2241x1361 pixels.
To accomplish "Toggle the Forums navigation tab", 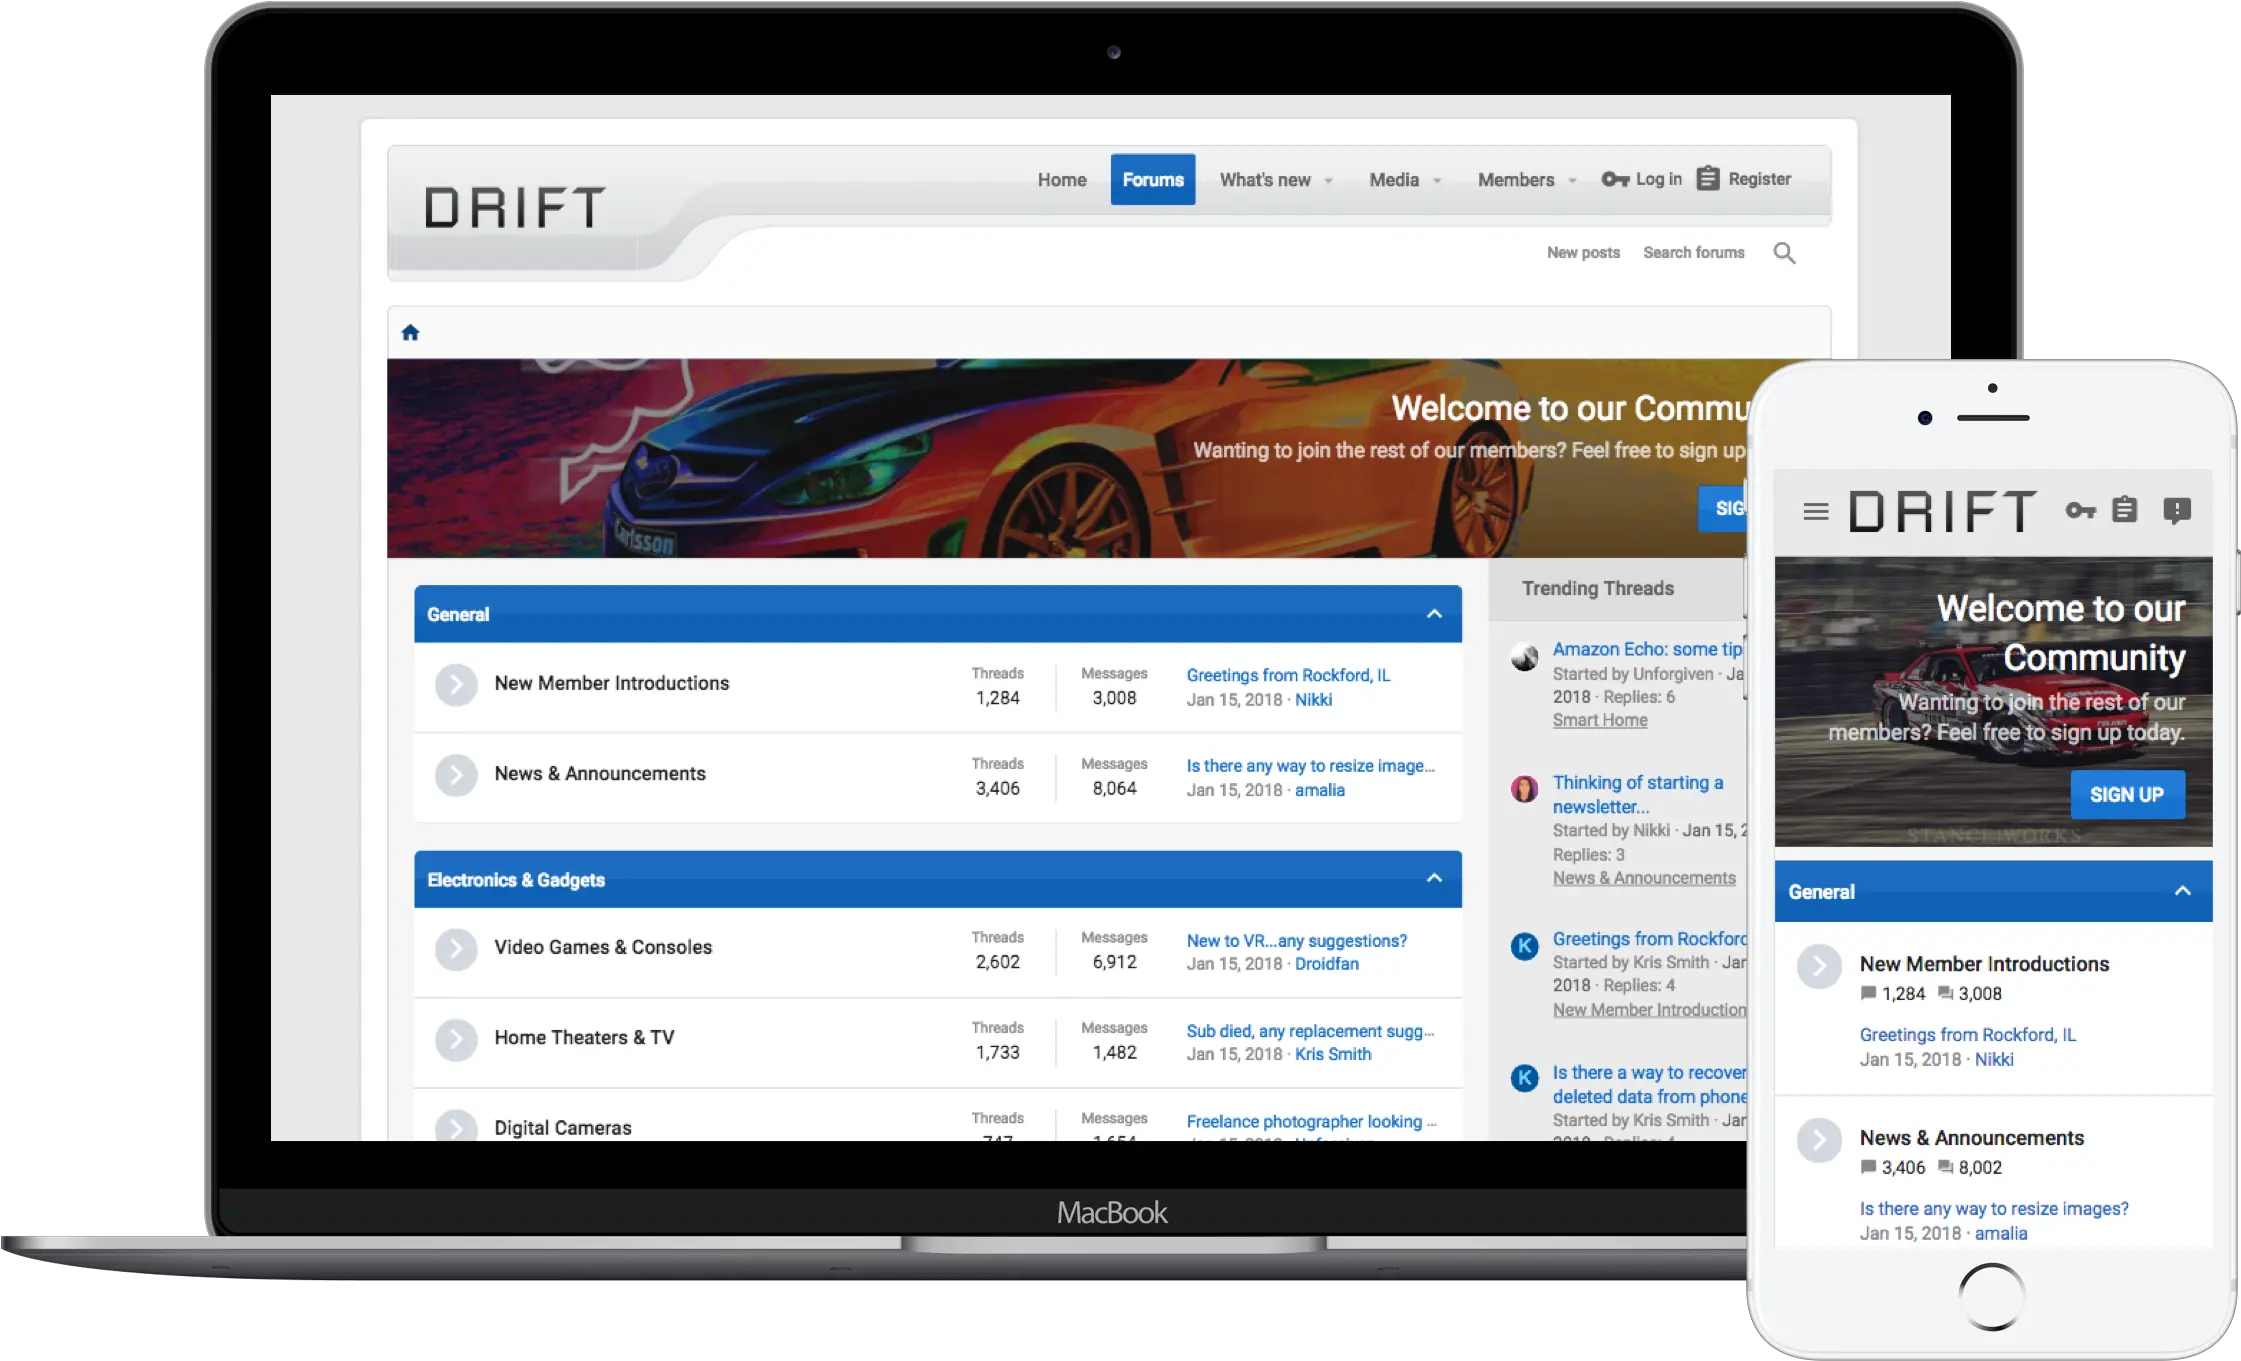I will pos(1153,178).
